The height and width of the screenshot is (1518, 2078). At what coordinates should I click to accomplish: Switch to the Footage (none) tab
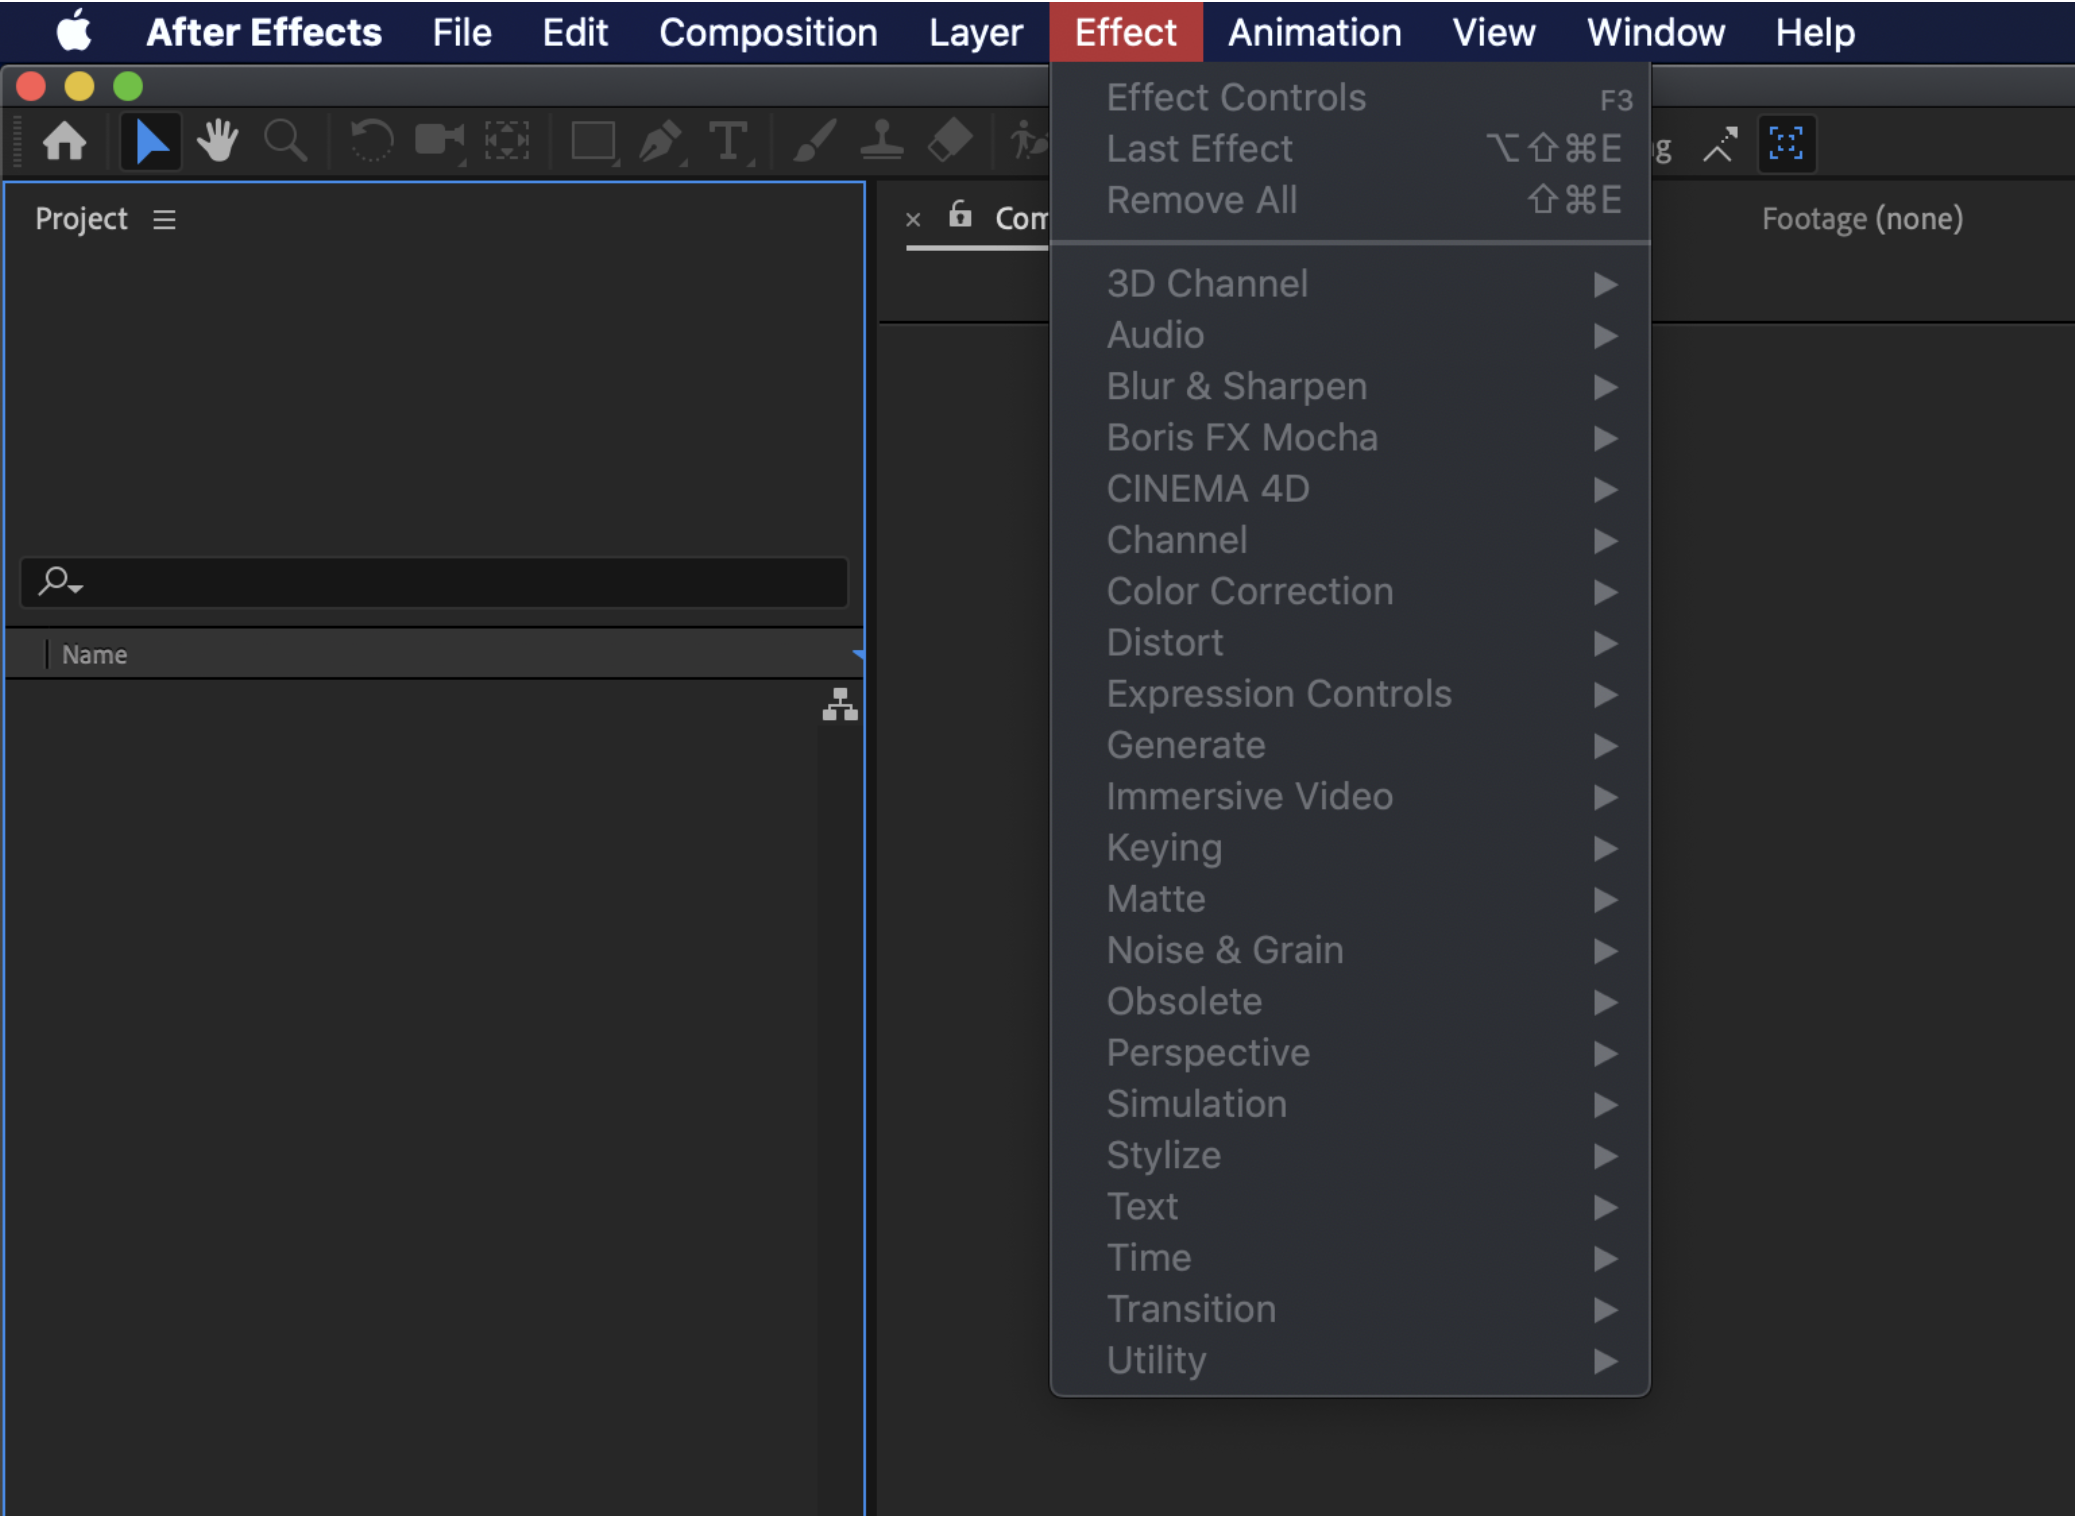pyautogui.click(x=1862, y=219)
